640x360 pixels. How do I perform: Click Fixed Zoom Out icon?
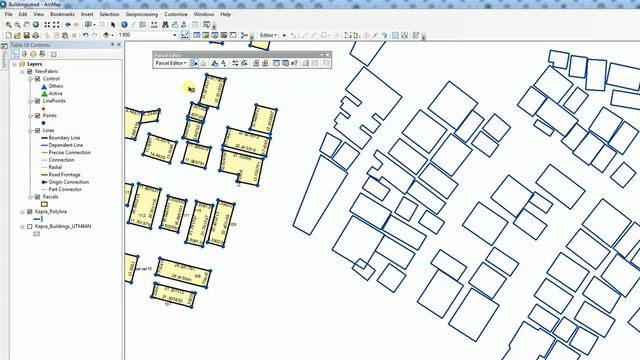pos(56,25)
